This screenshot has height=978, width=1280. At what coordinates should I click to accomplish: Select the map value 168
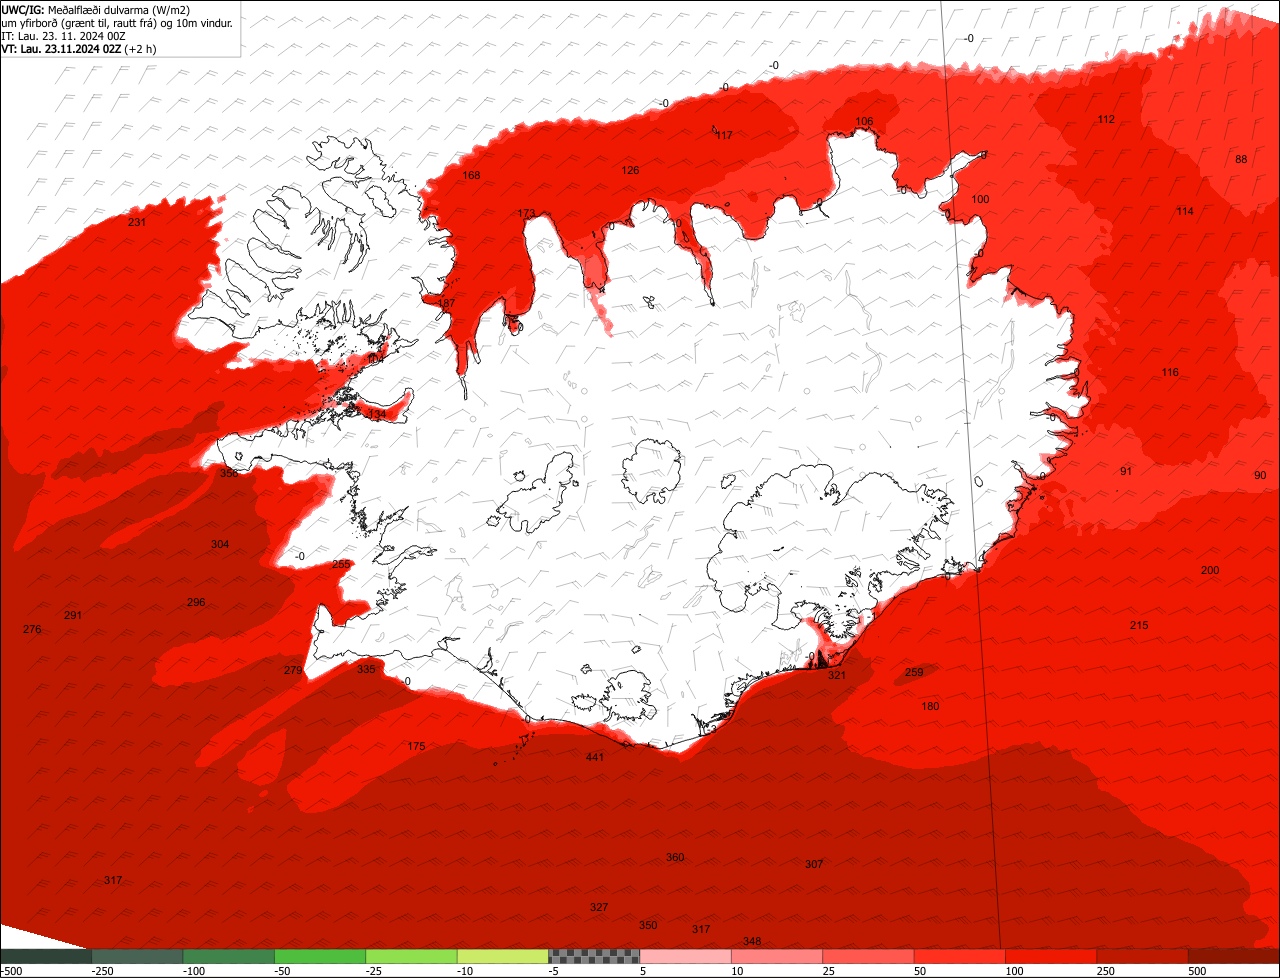tap(471, 176)
